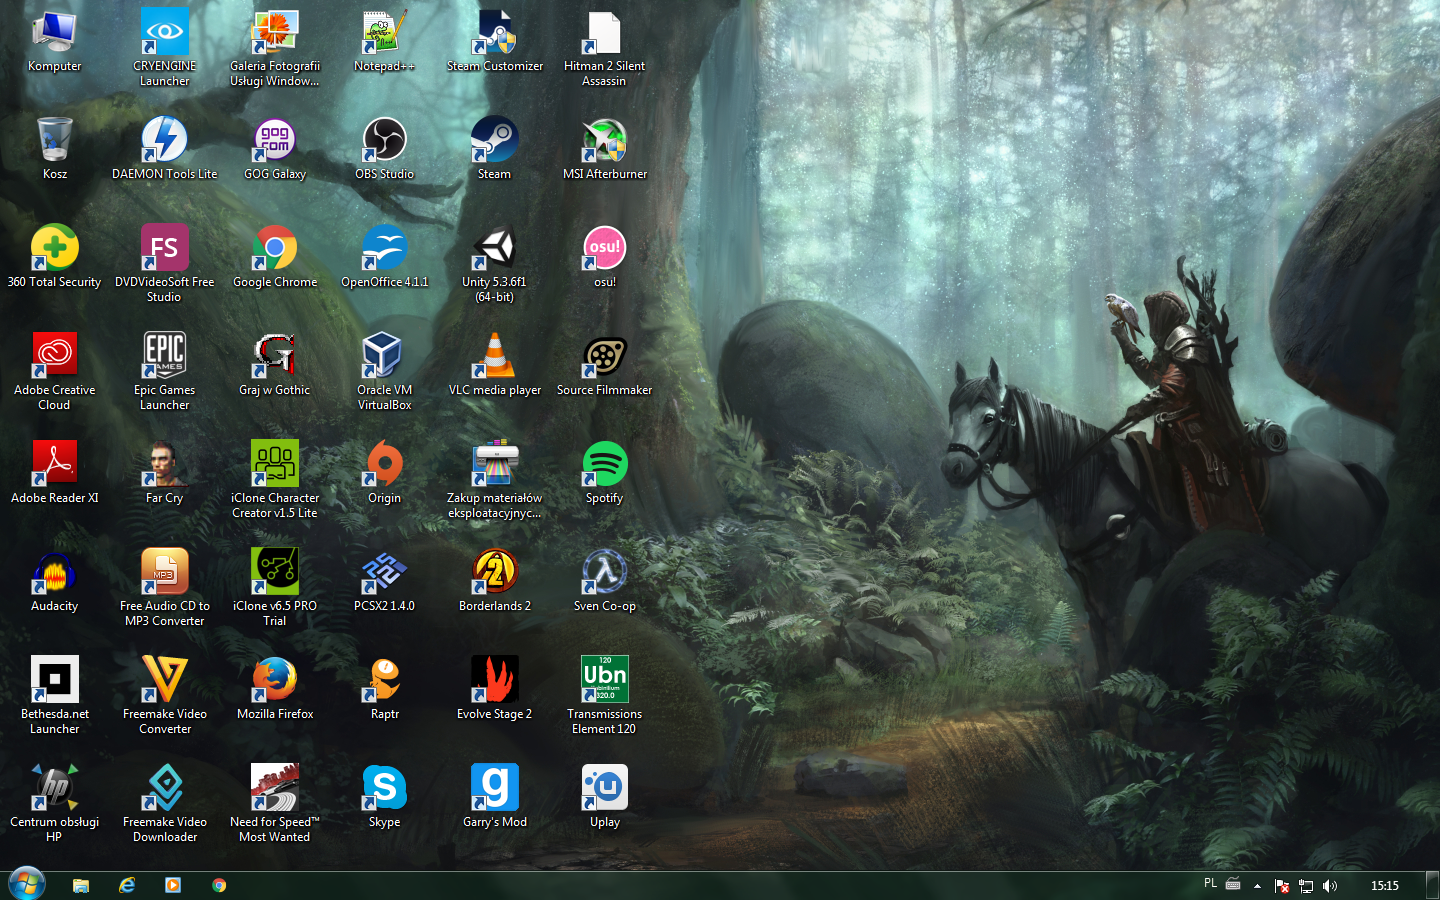Select Freemake Video Converter icon
1440x900 pixels.
click(164, 695)
